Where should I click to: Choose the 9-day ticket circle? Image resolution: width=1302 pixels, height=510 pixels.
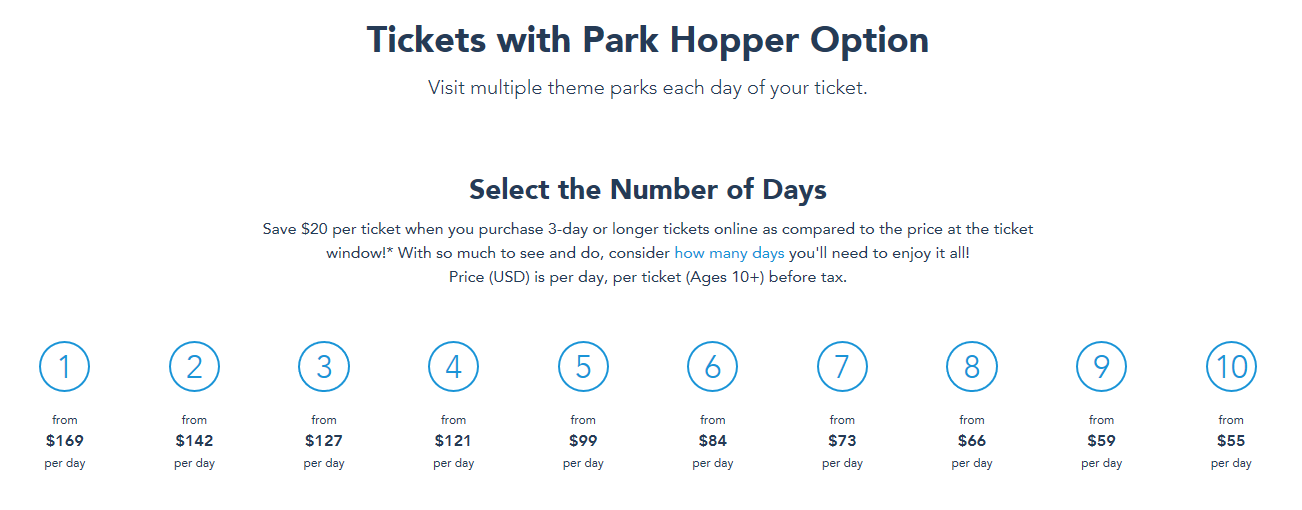coord(1101,367)
